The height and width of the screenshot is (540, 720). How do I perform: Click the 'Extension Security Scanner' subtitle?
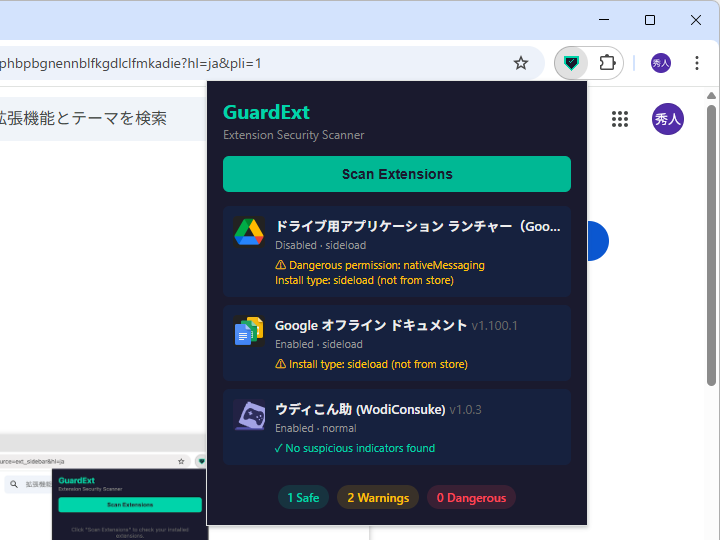click(x=293, y=135)
